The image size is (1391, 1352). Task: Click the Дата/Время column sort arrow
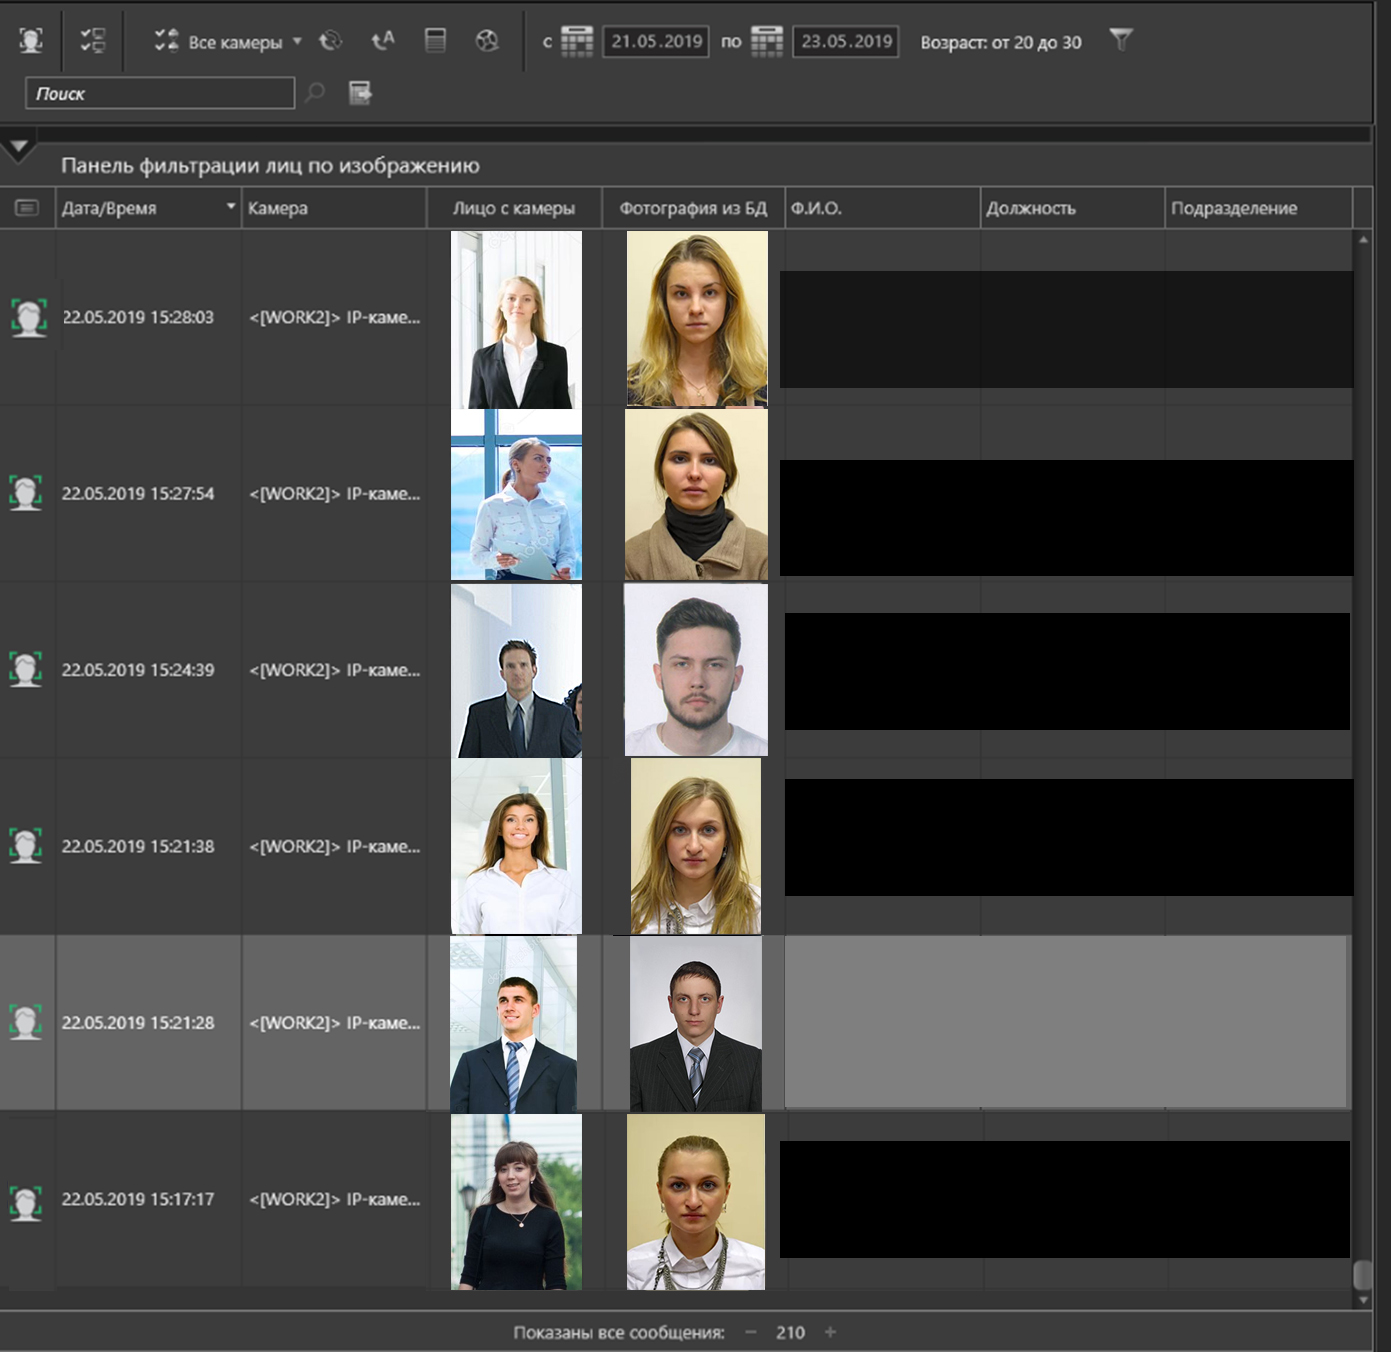[x=231, y=206]
